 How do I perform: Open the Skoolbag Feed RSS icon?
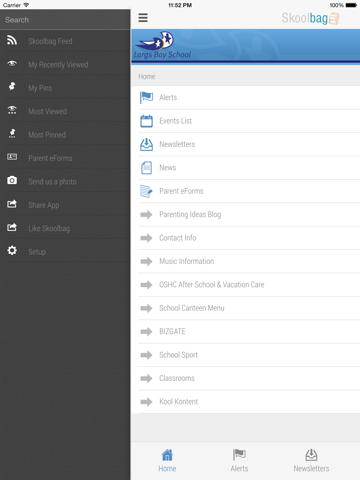(12, 40)
